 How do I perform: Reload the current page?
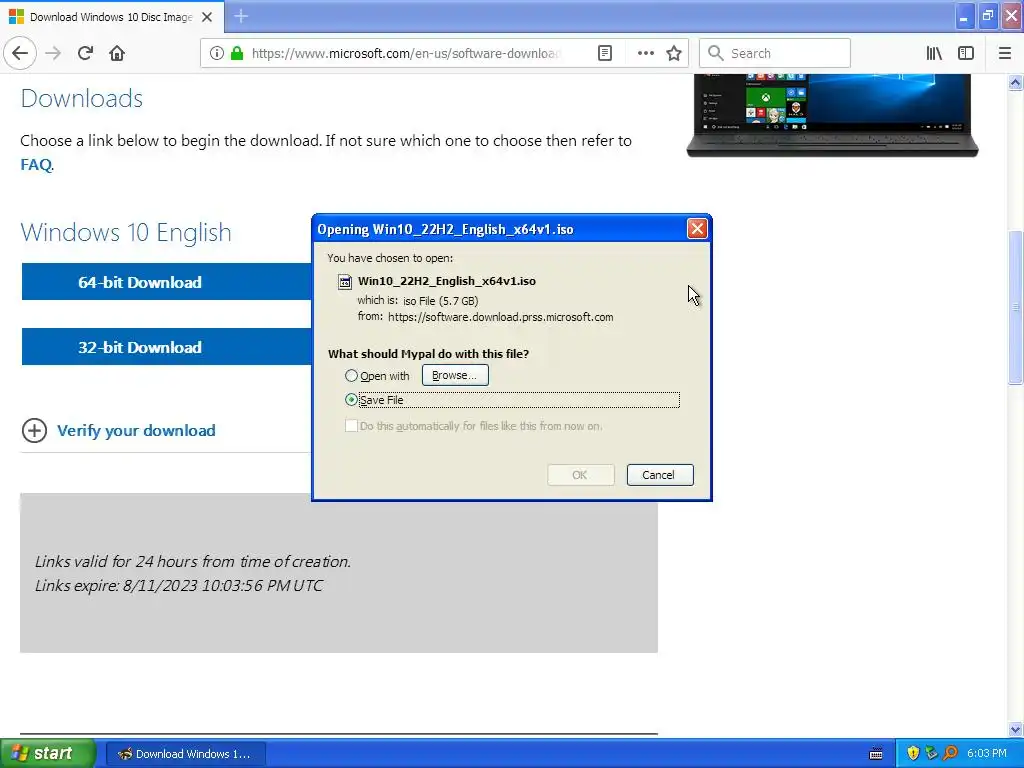(85, 54)
